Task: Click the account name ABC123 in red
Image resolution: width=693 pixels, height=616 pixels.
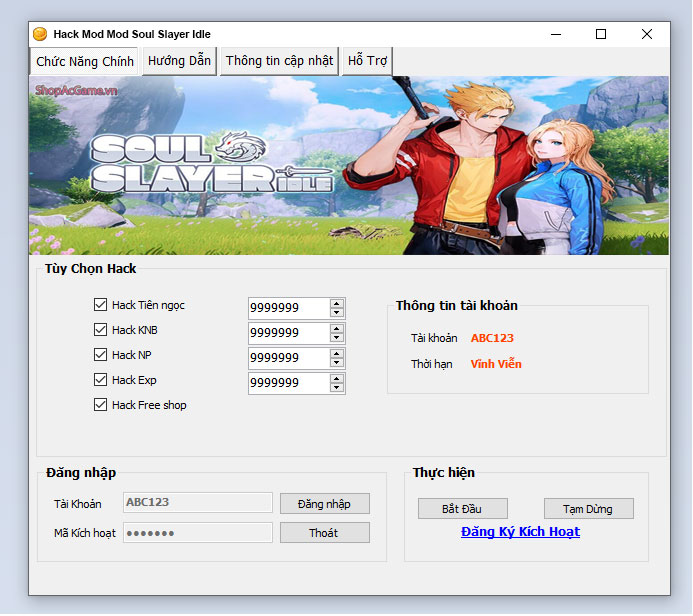Action: [492, 338]
